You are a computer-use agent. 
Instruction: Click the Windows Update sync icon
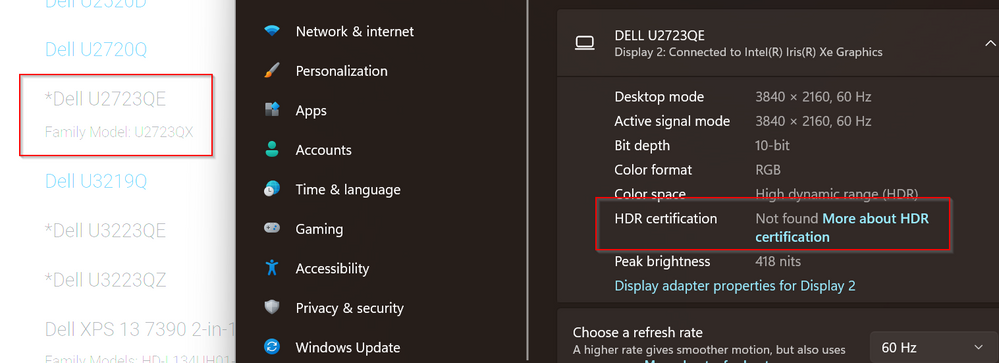(x=272, y=347)
